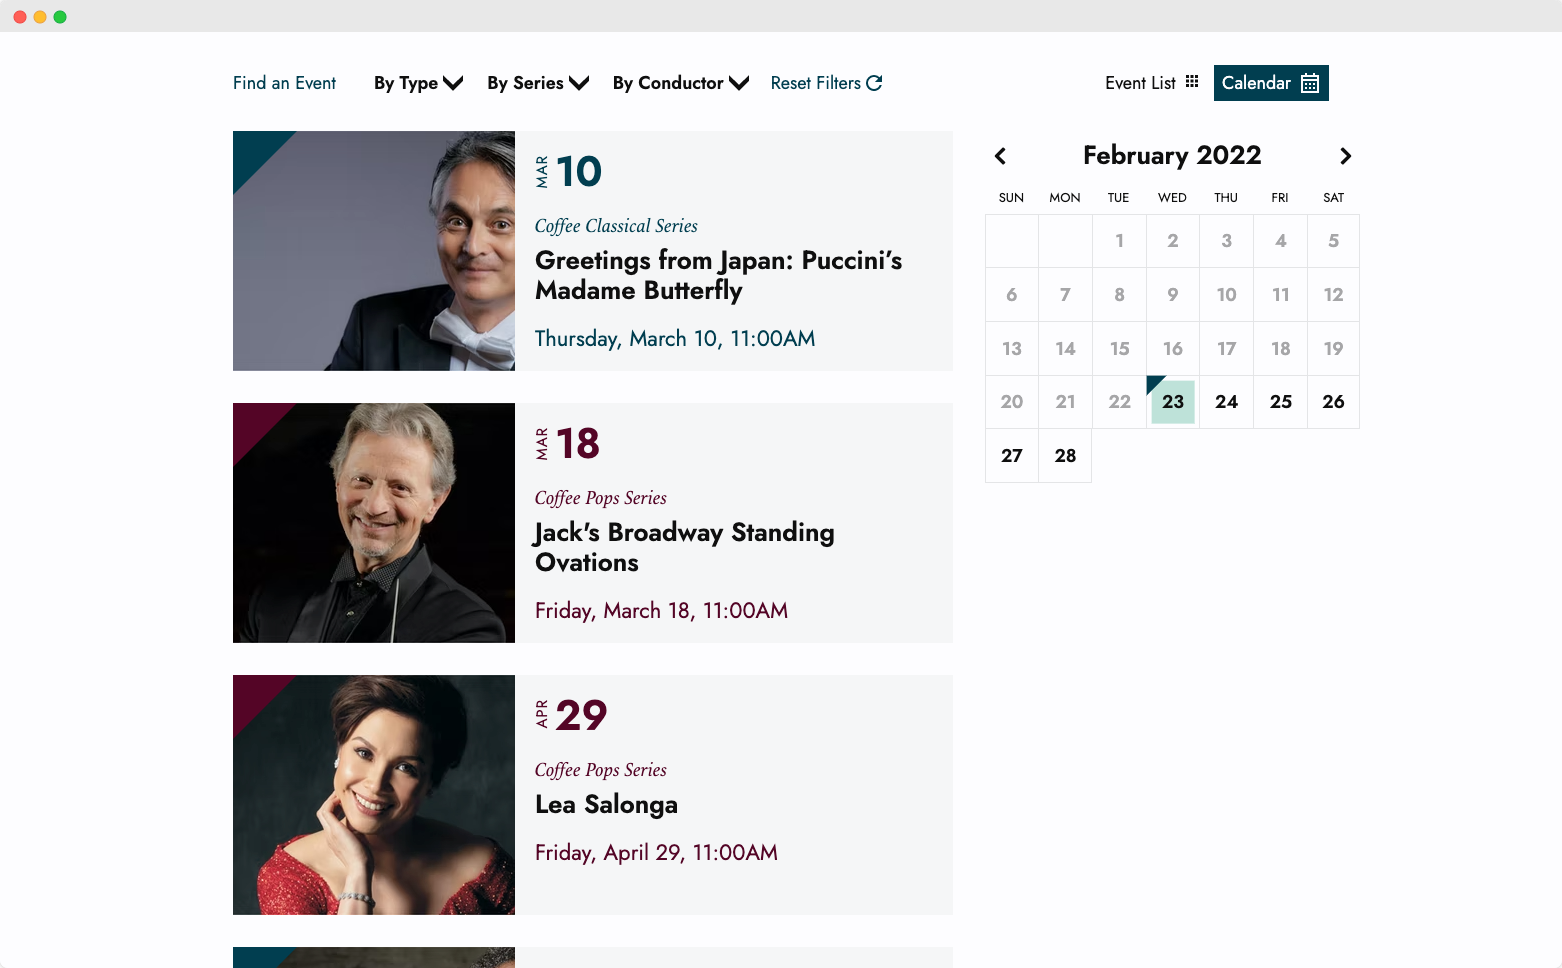Click the window close button

click(20, 17)
